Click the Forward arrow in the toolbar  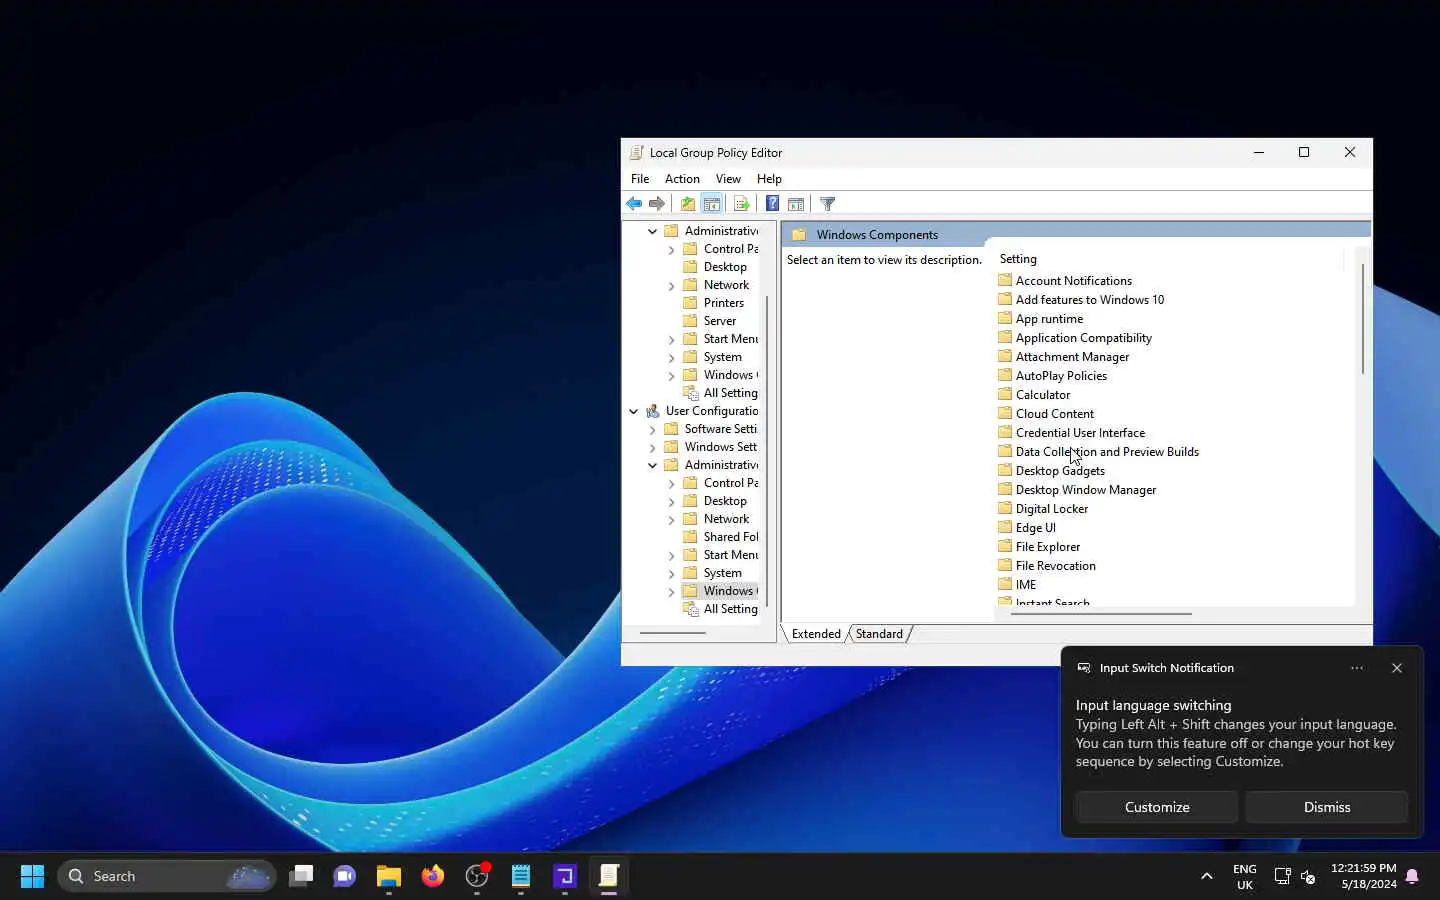tap(657, 204)
